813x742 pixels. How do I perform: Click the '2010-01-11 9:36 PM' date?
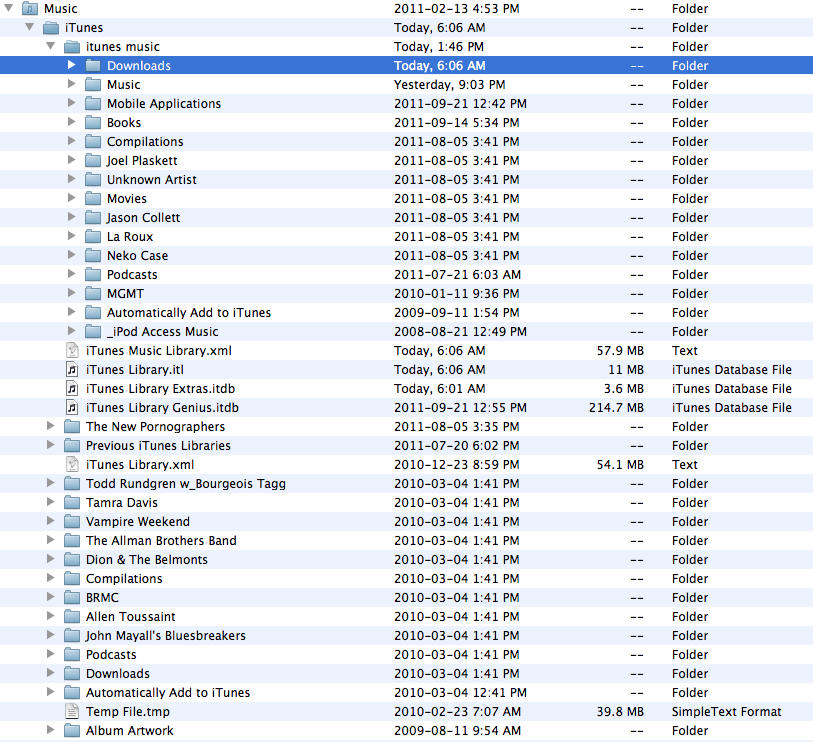(x=457, y=293)
